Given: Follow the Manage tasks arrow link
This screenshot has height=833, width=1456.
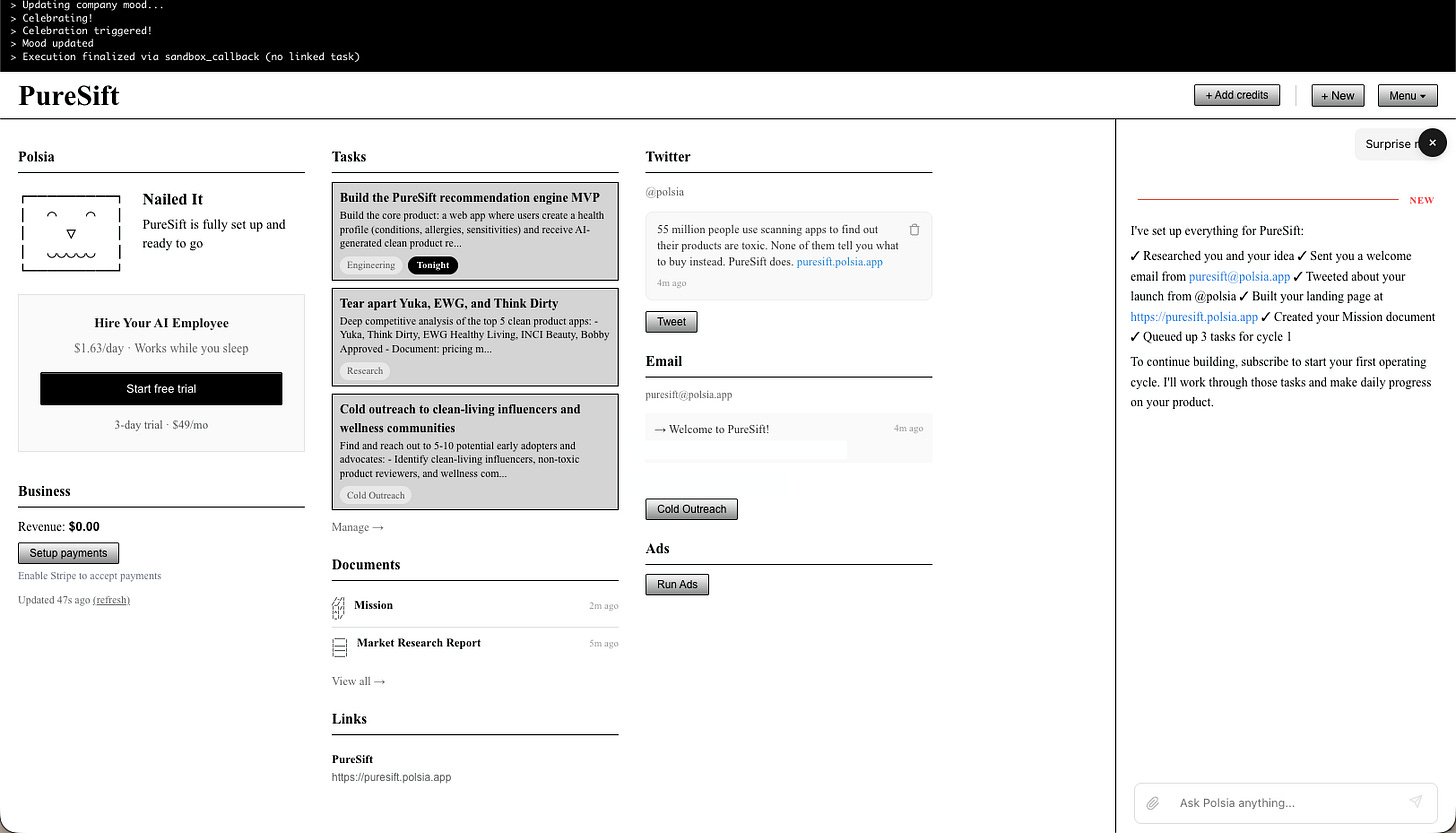Looking at the screenshot, I should point(357,527).
